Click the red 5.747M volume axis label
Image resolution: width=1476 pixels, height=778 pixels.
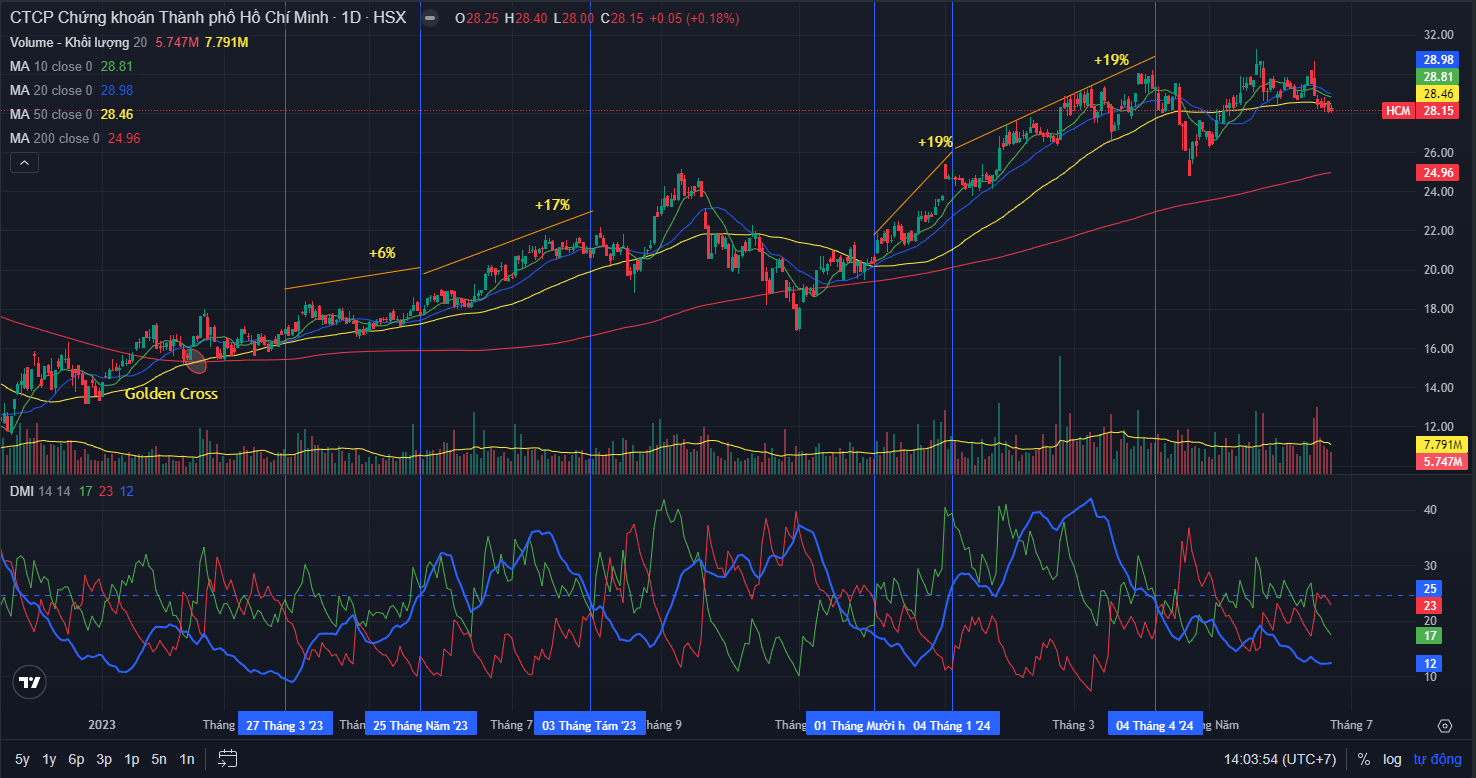(x=1441, y=462)
